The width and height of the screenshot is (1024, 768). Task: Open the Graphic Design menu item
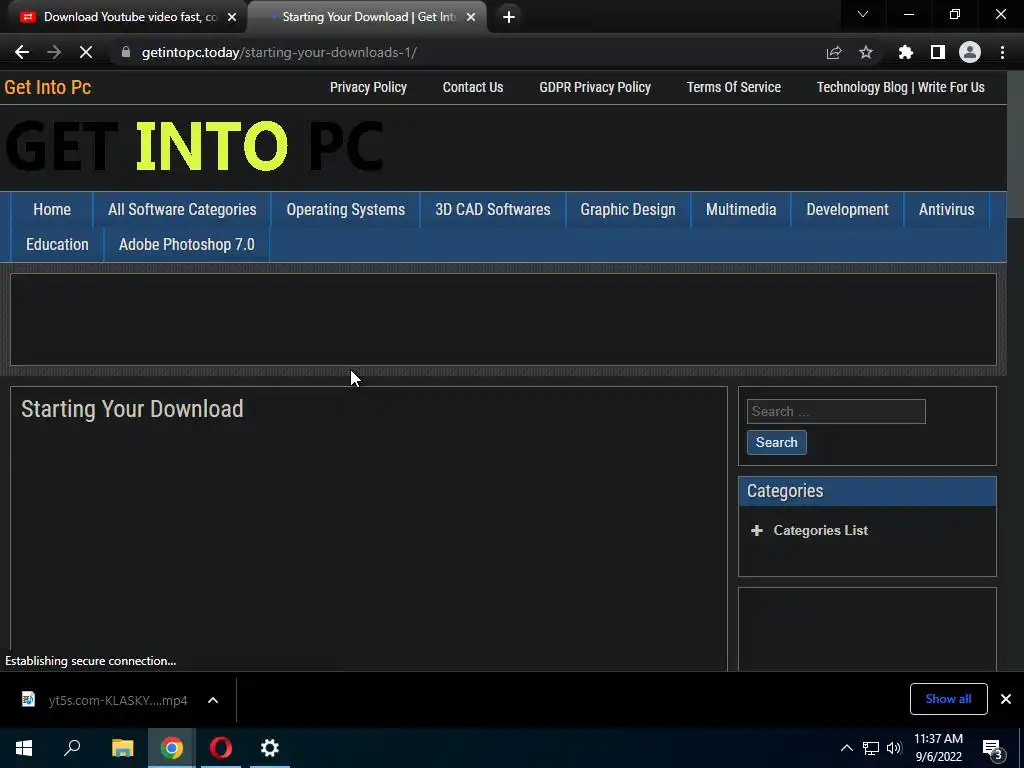[x=628, y=210]
